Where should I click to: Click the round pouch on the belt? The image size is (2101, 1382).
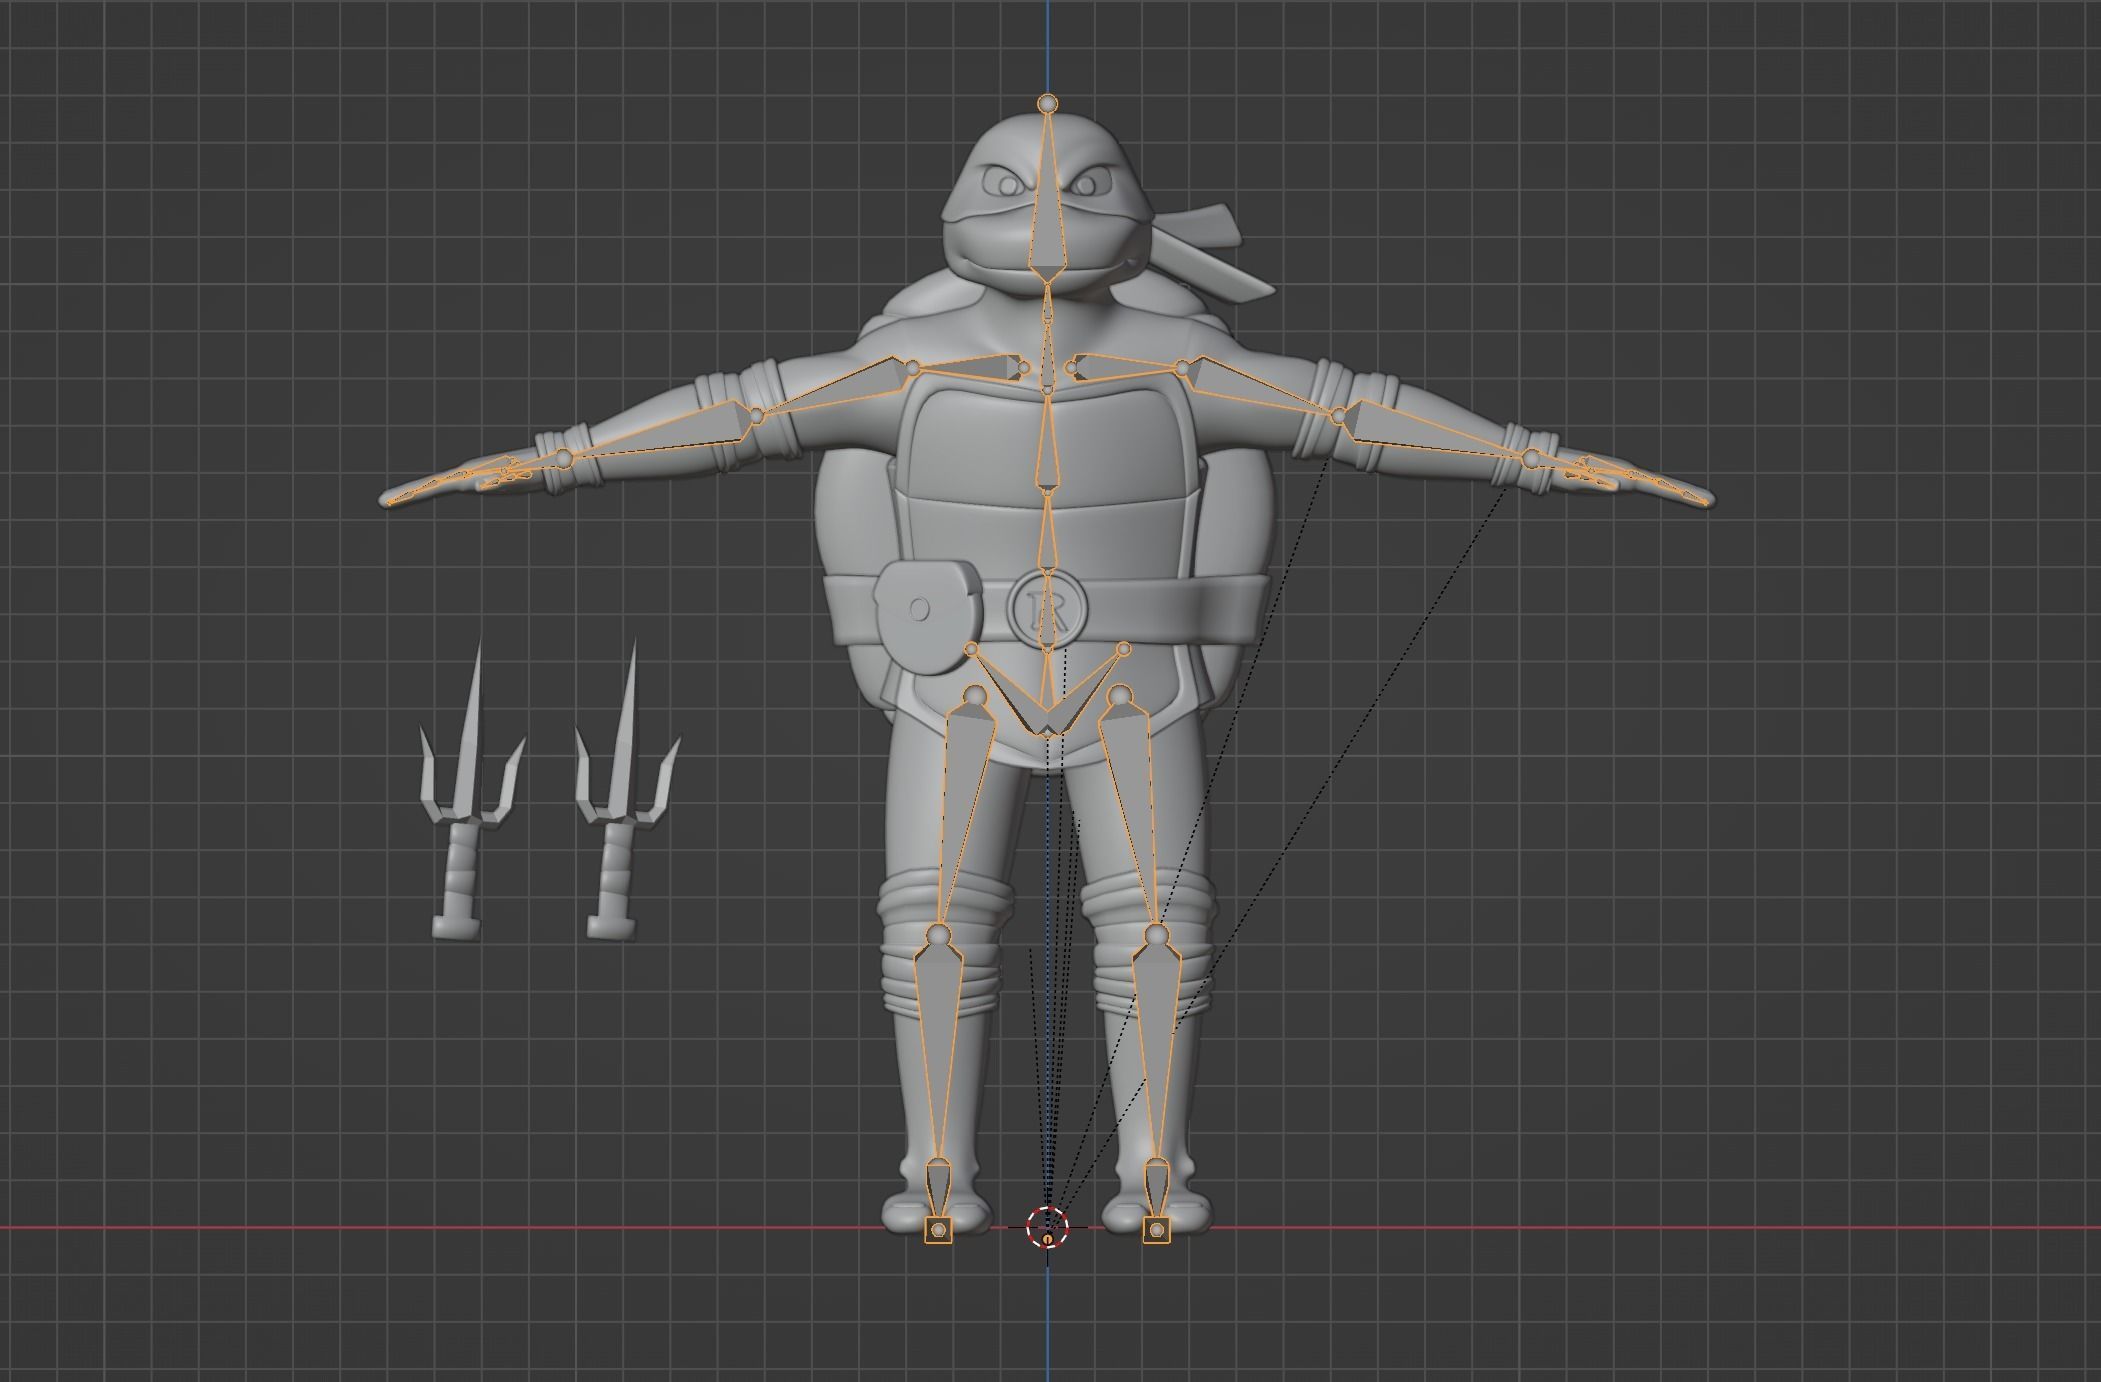[x=927, y=616]
